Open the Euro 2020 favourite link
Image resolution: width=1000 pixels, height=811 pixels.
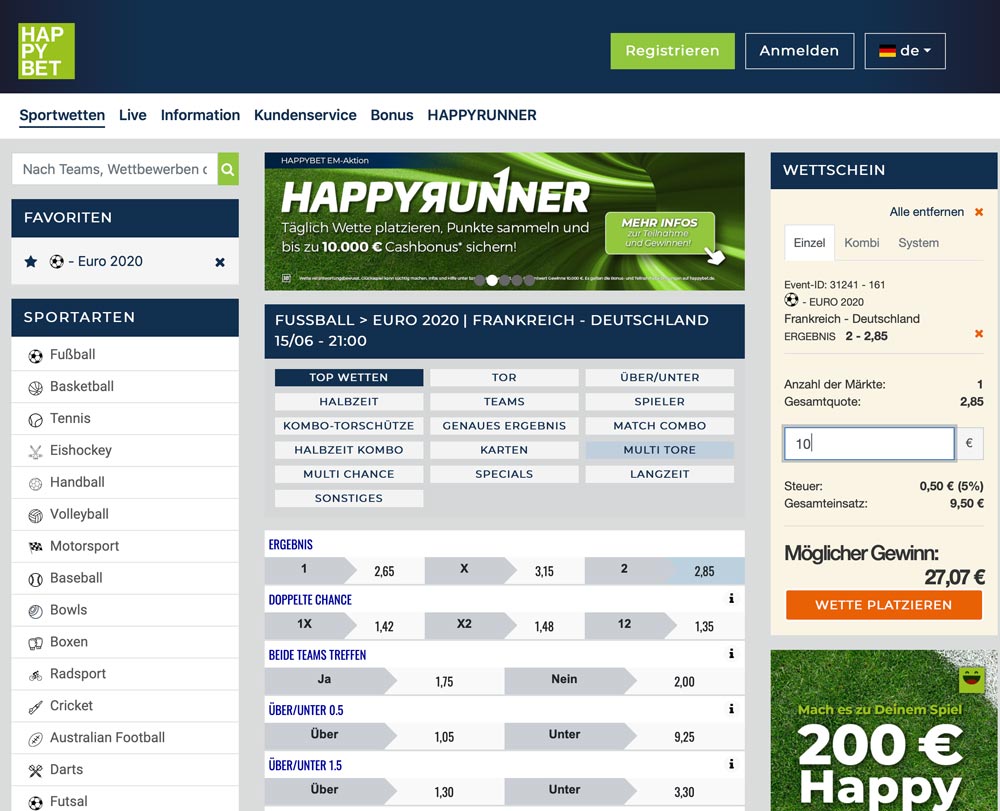click(110, 261)
